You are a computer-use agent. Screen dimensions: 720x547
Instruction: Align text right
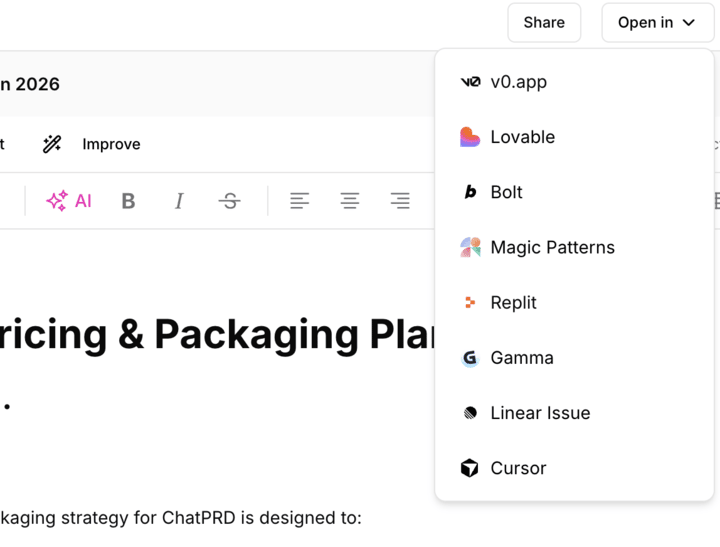[x=400, y=201]
